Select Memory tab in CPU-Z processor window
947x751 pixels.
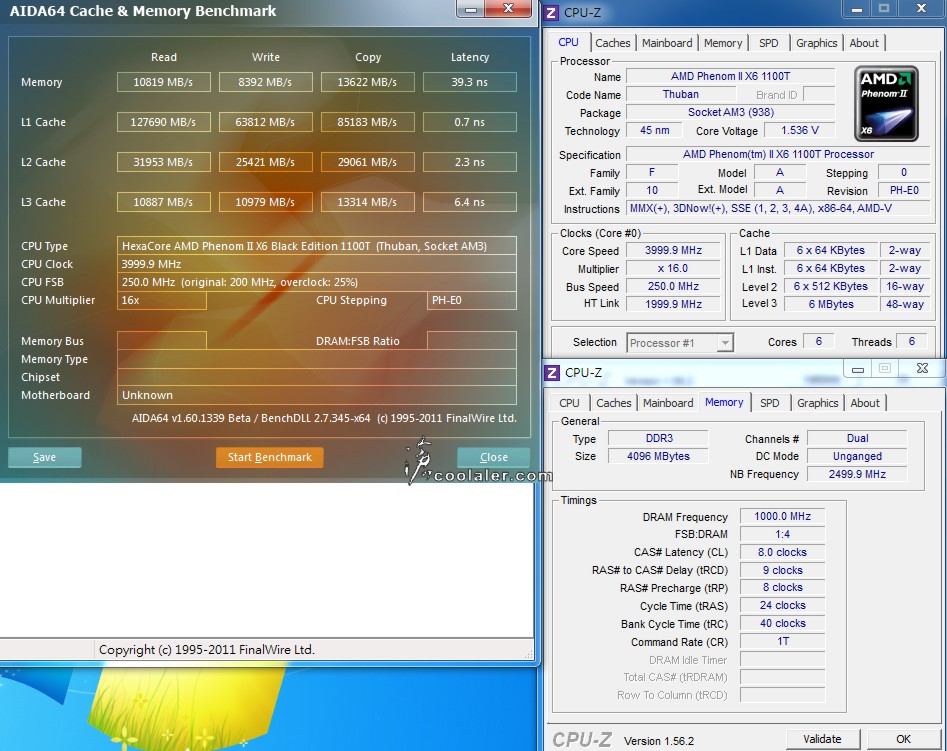click(722, 43)
